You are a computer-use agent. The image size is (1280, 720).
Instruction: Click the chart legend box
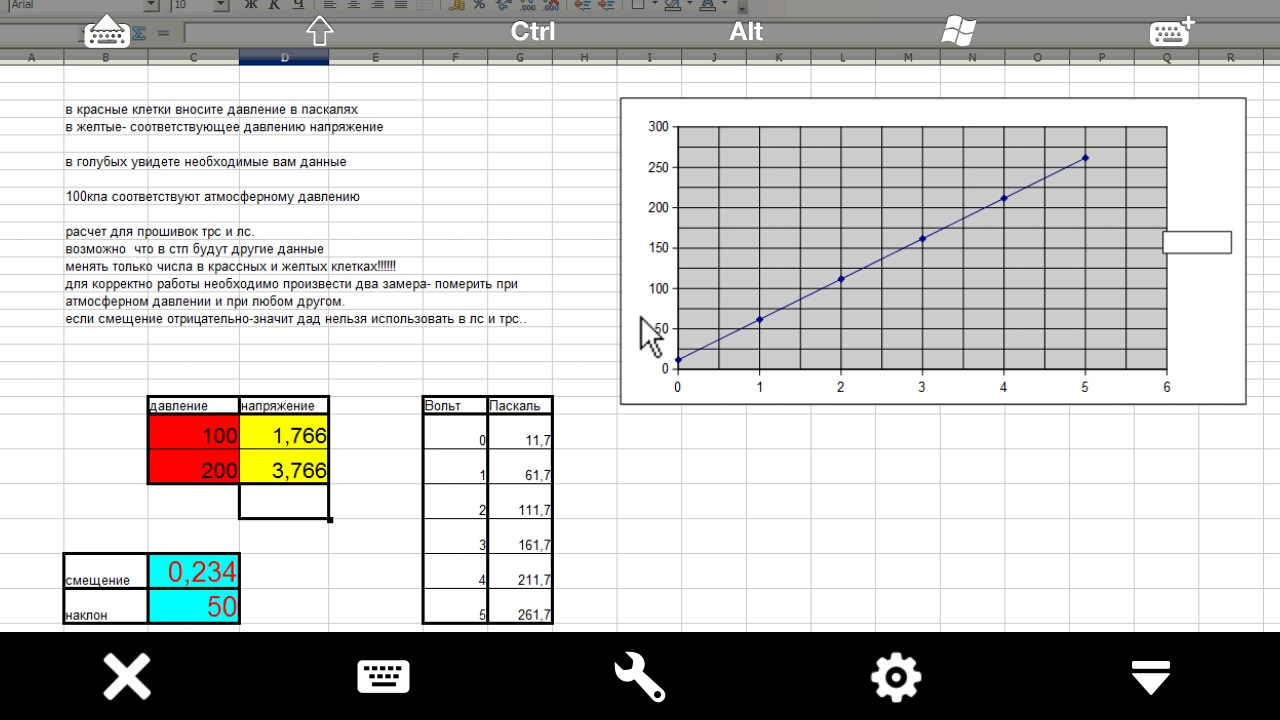[1197, 242]
